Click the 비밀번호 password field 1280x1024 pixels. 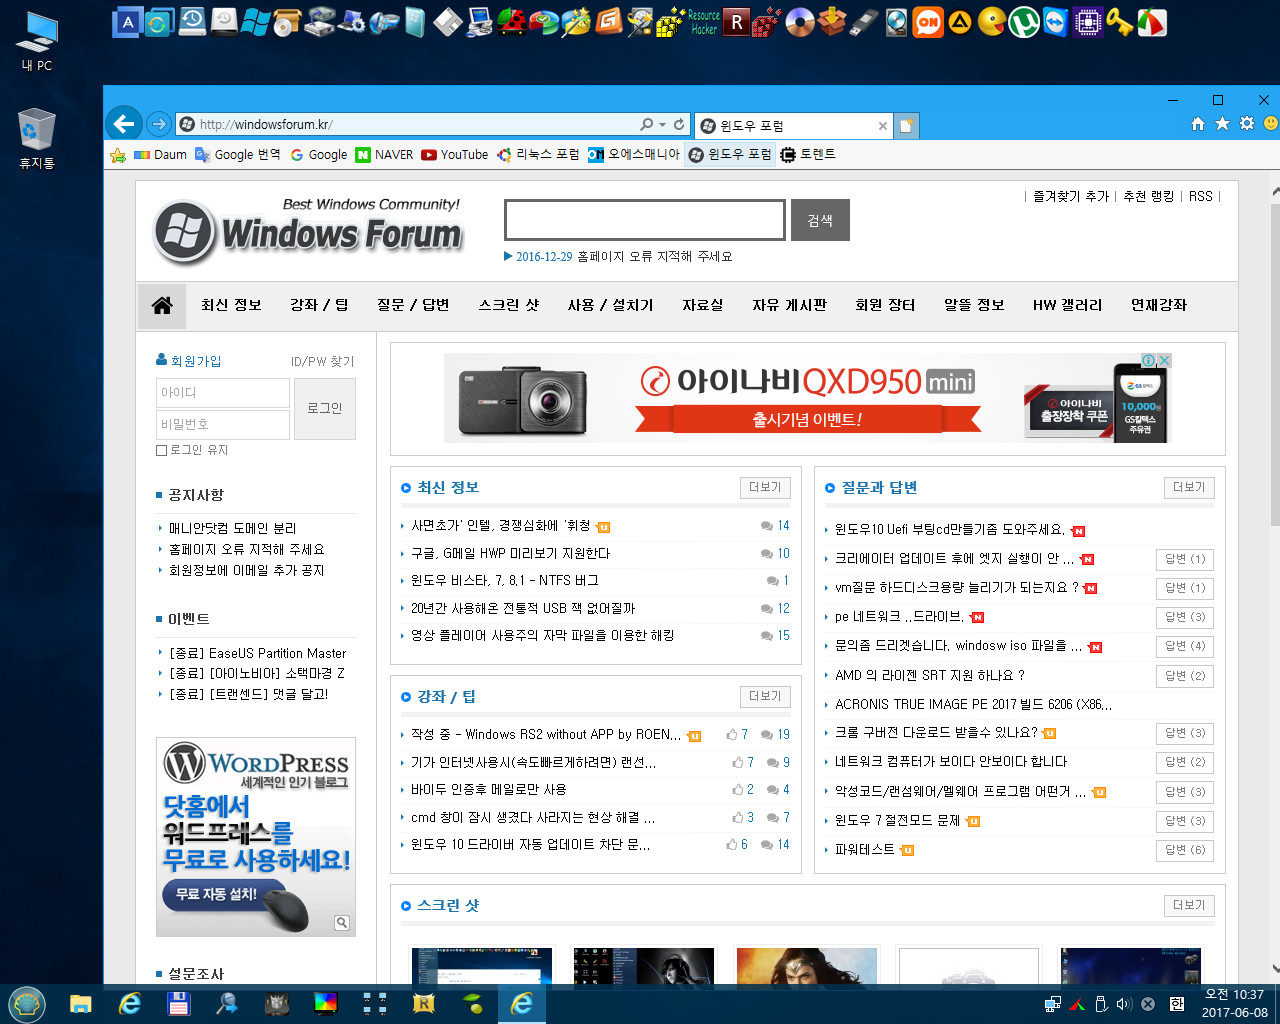point(223,424)
